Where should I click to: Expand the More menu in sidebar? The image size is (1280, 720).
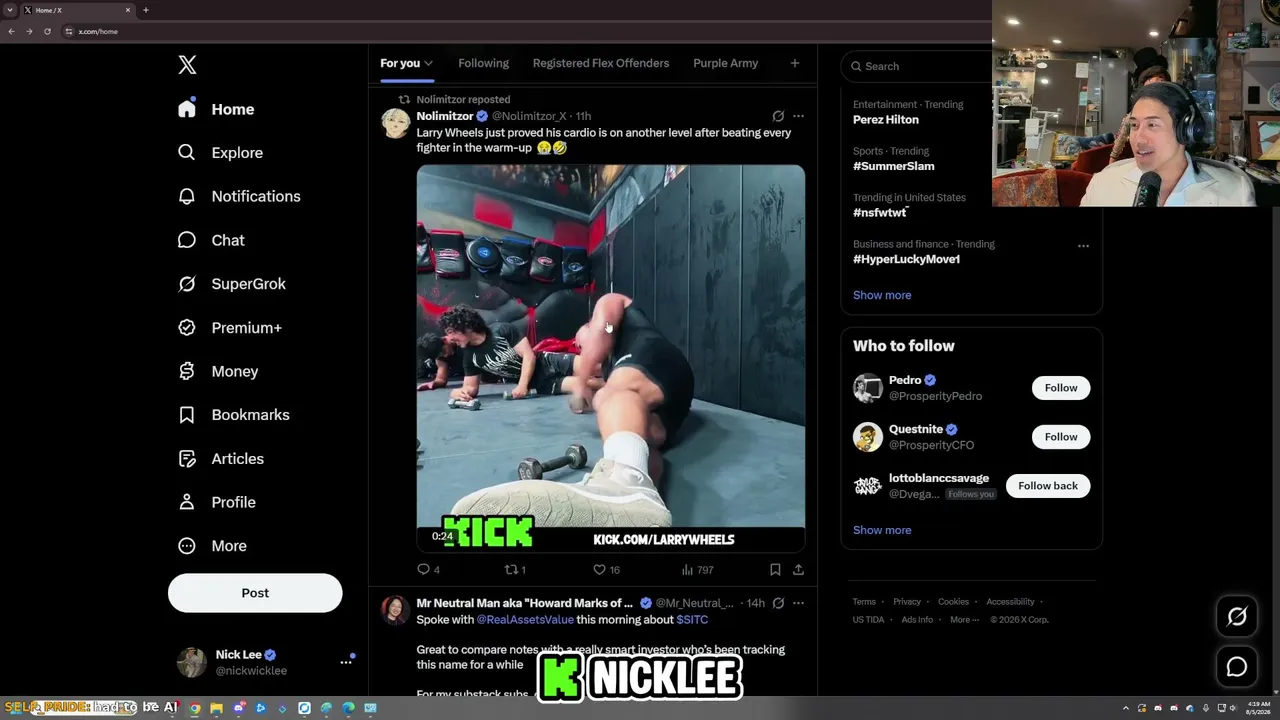tap(212, 546)
